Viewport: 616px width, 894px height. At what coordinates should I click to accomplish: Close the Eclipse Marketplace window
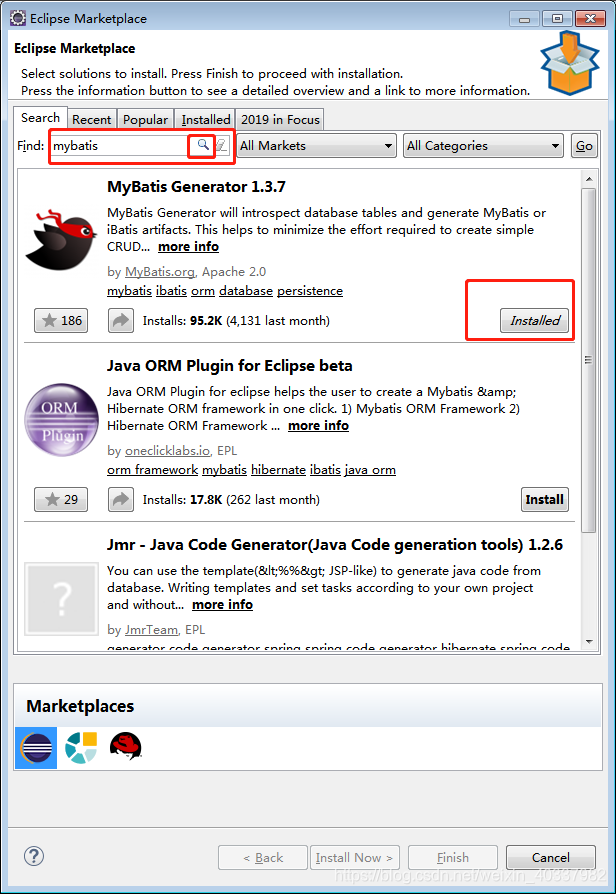tap(590, 19)
